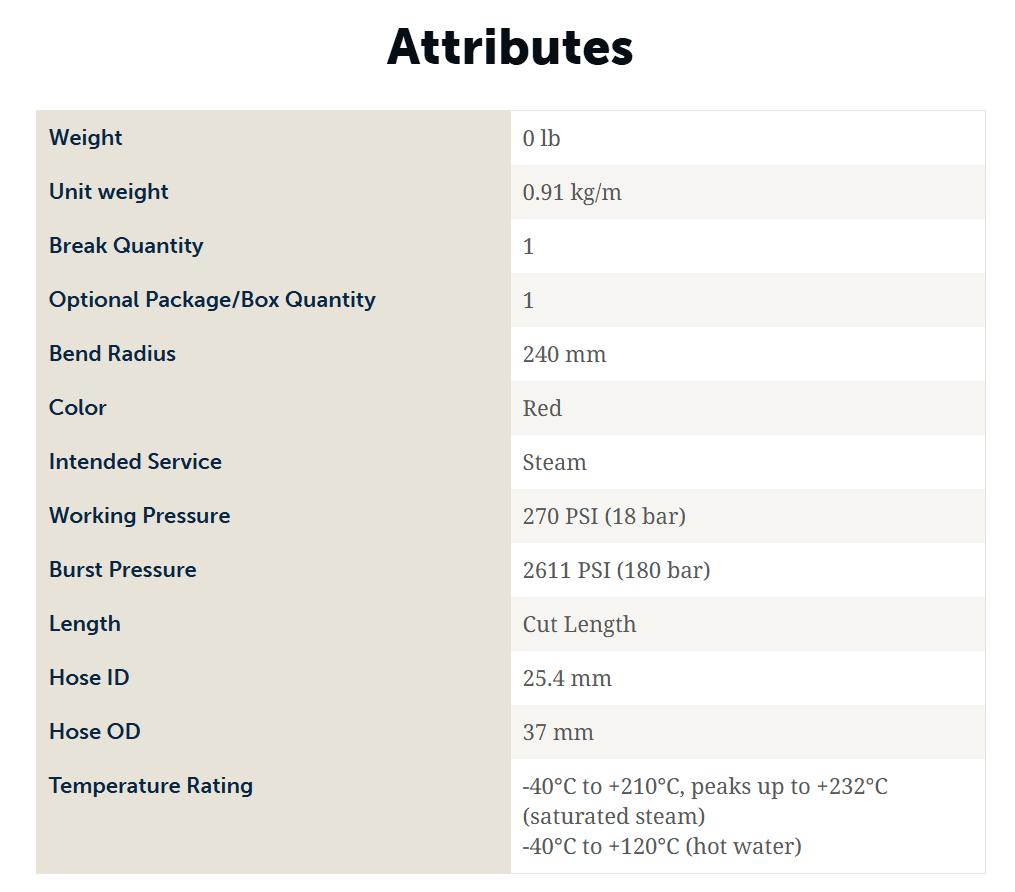This screenshot has height=892, width=1015.
Task: Click the 2611 PSI (180 bar) value
Action: [x=616, y=570]
